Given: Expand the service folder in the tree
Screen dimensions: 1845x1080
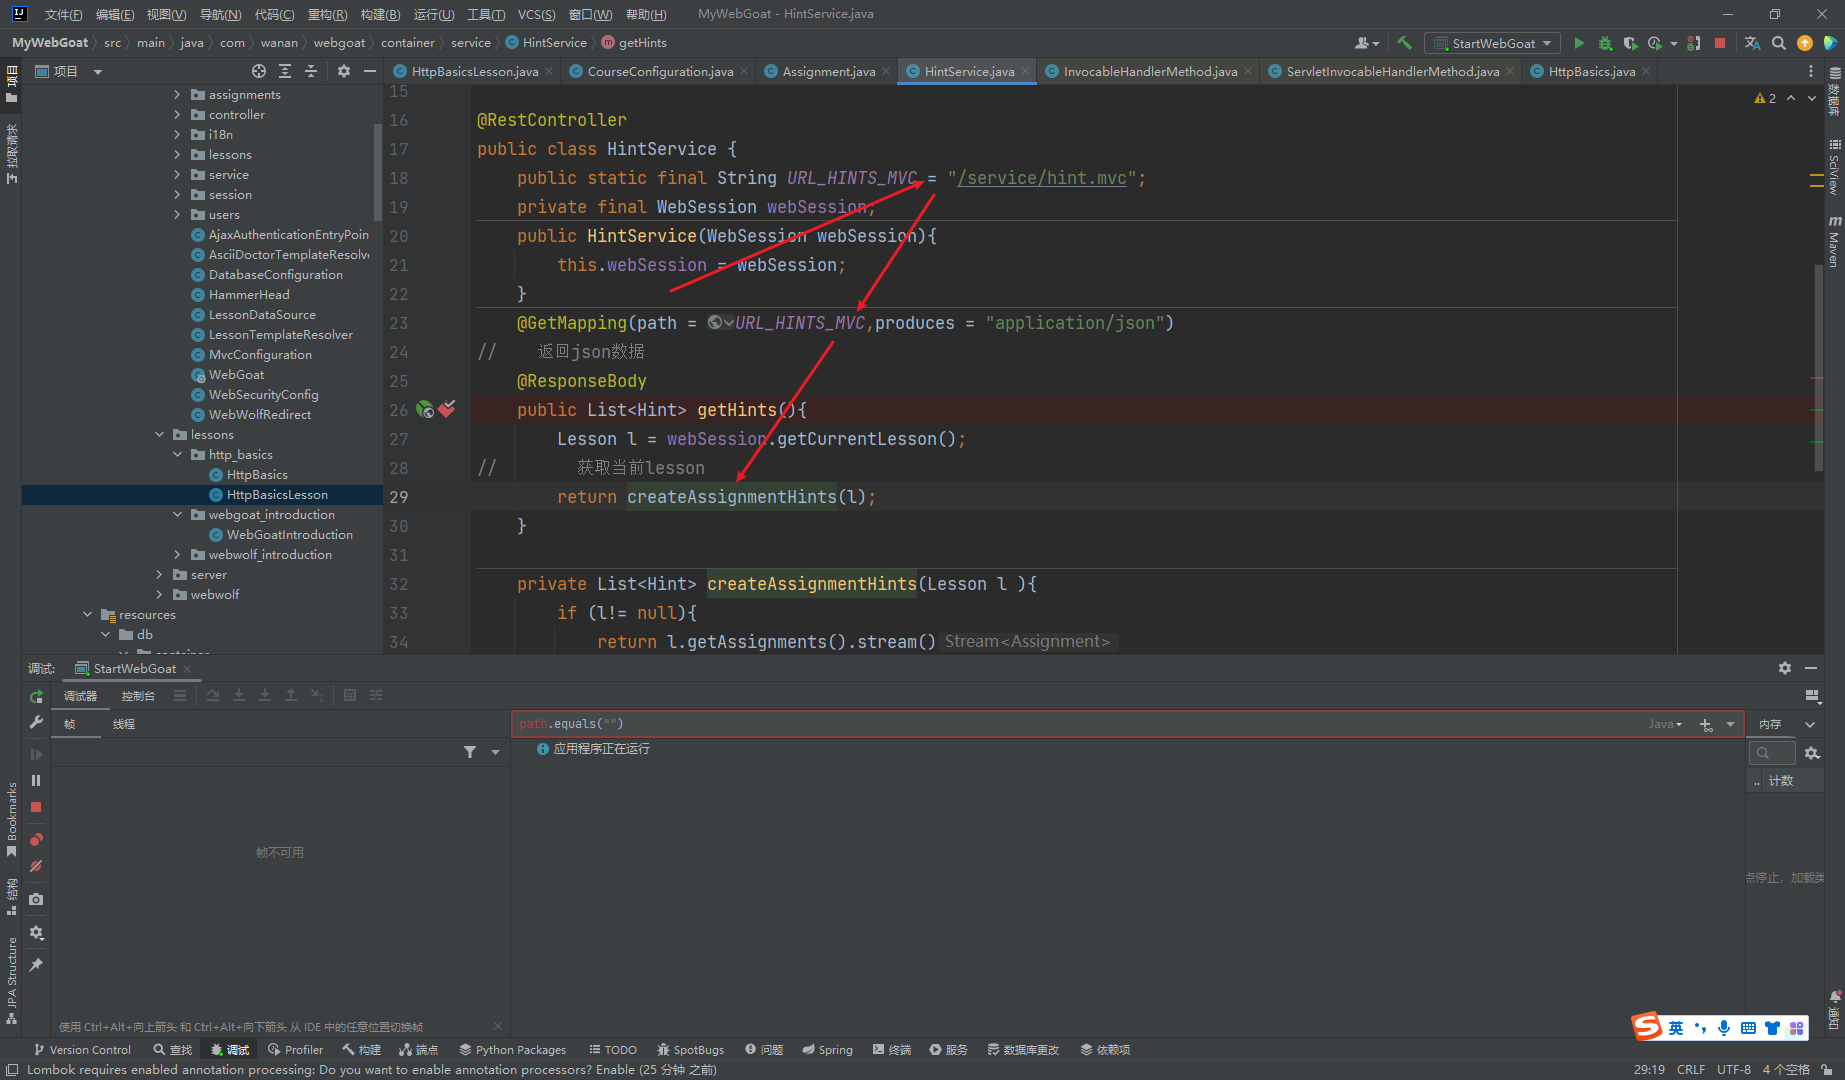Looking at the screenshot, I should pos(178,174).
